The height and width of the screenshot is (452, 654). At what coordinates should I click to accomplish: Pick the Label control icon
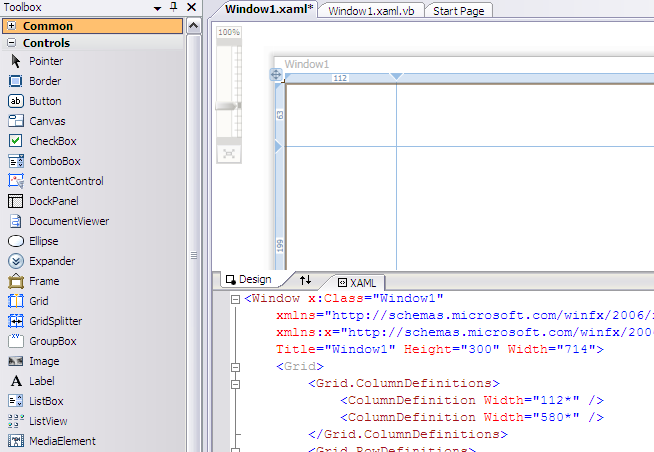coord(16,381)
